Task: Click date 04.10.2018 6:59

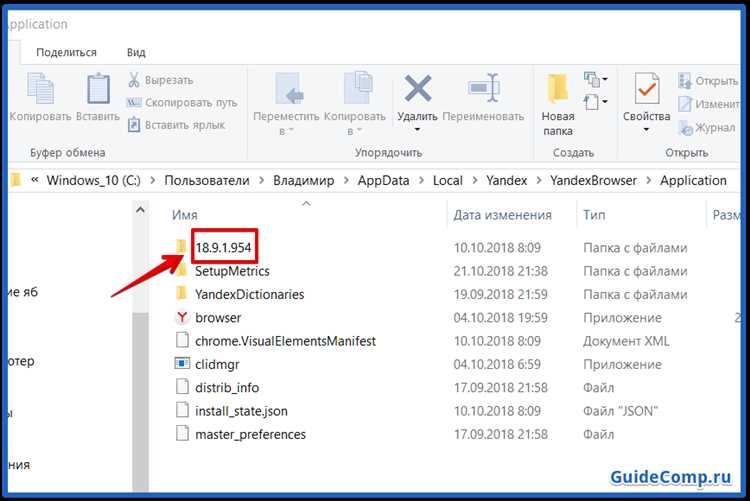Action: pyautogui.click(x=497, y=365)
